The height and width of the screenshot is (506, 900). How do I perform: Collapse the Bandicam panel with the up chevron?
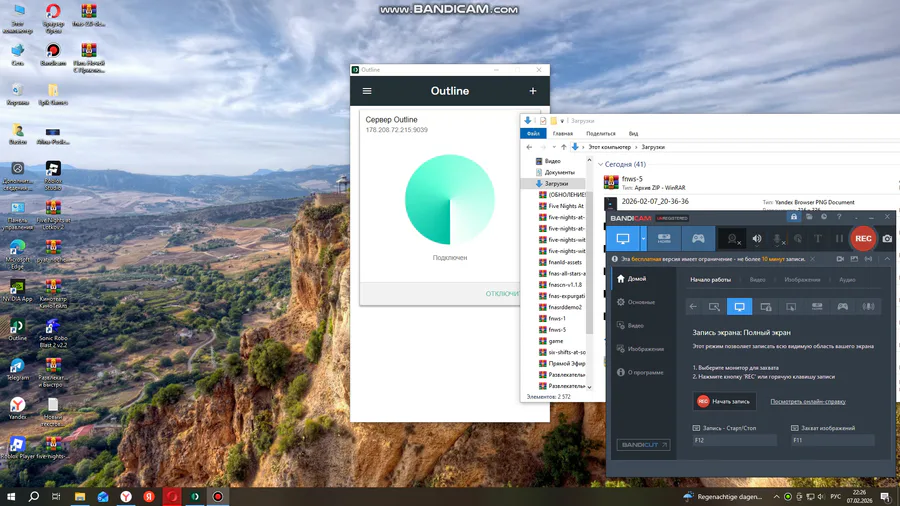[x=887, y=259]
